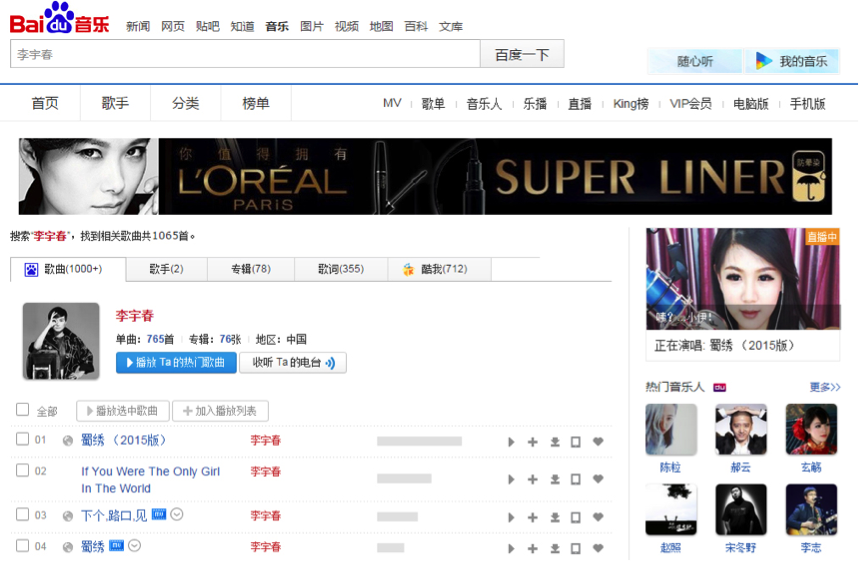Viewport: 859px width, 561px height.
Task: Switch to the 歌曲(1000+) tab
Action: coord(68,269)
